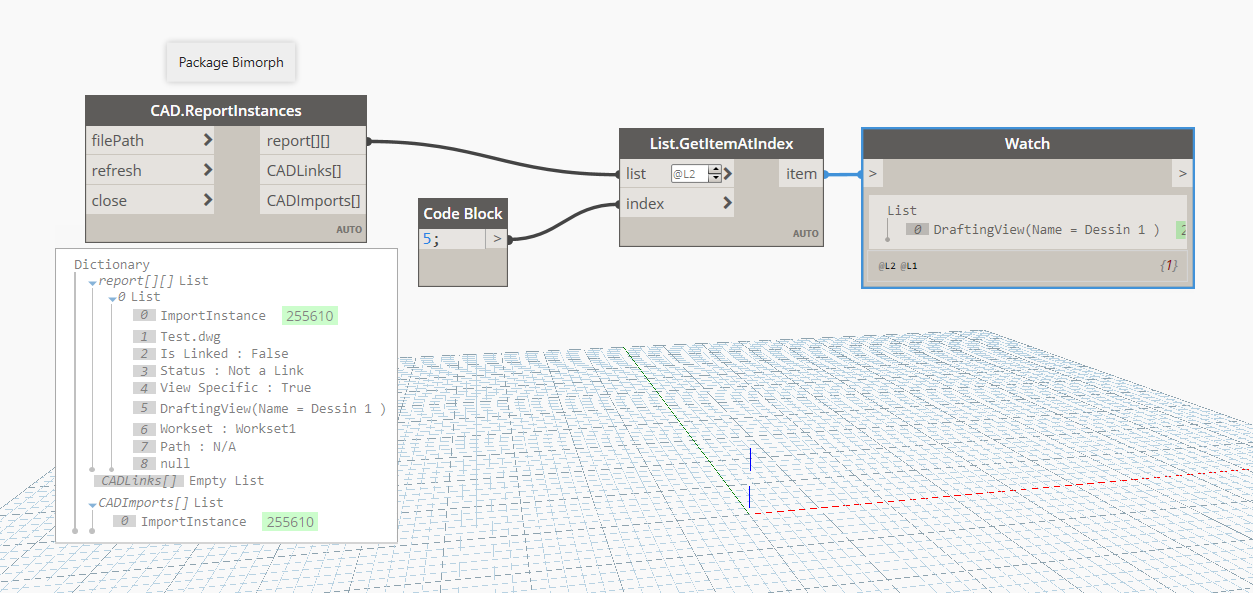Click the close input port arrow
This screenshot has width=1253, height=593.
[208, 201]
